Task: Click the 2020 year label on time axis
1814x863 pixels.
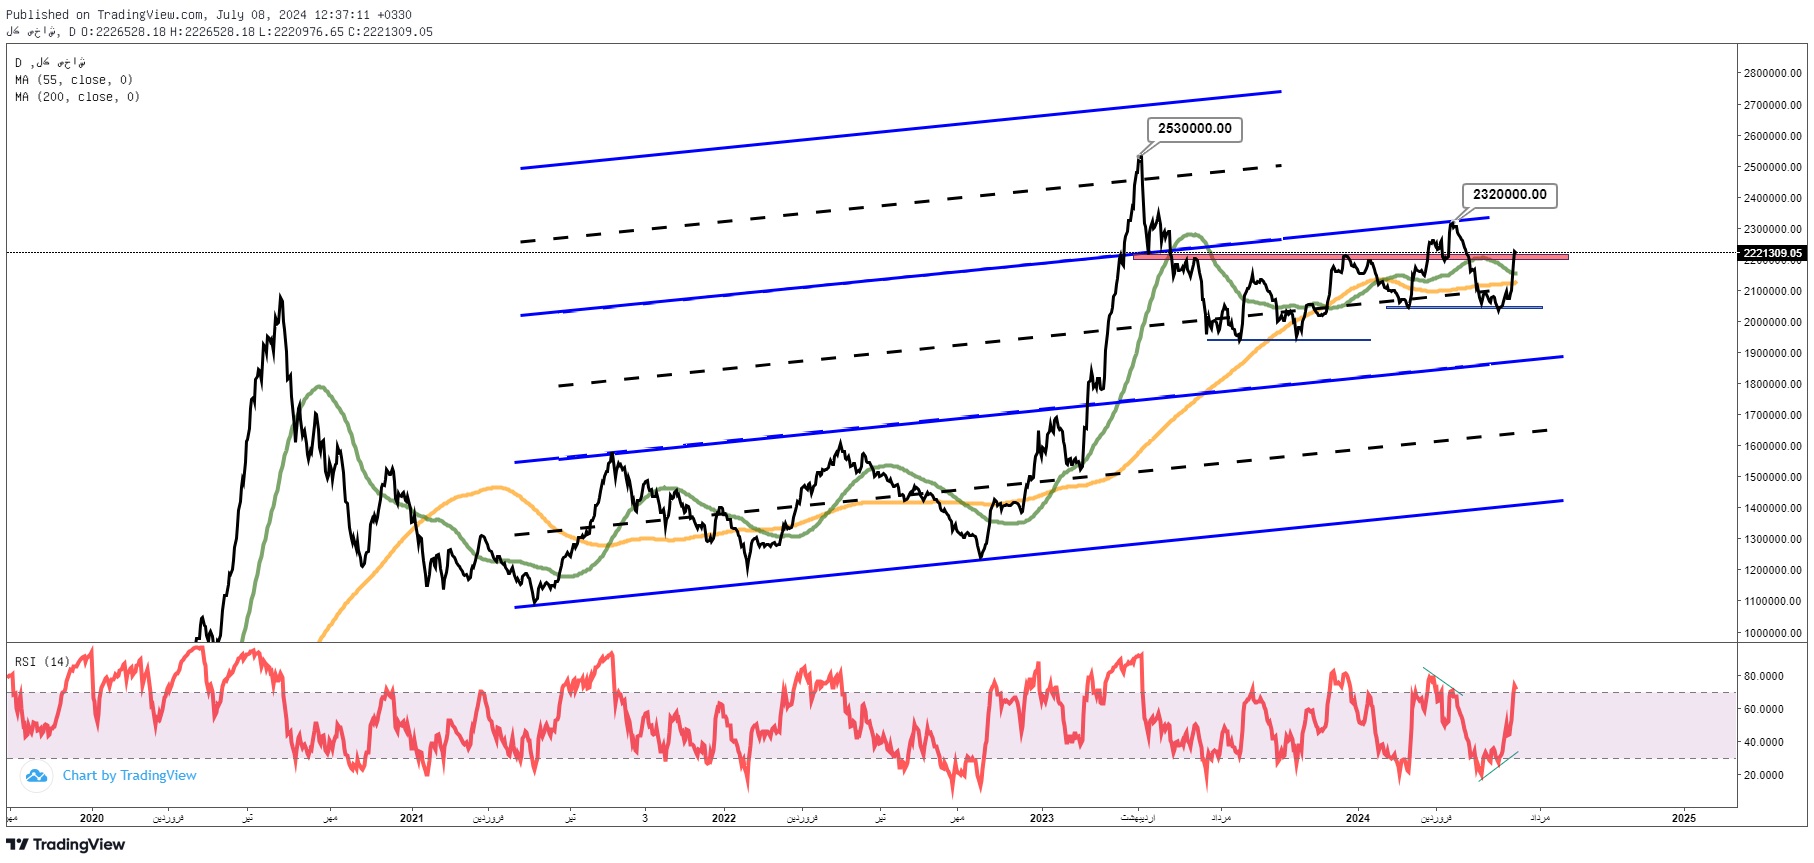Action: coord(92,818)
